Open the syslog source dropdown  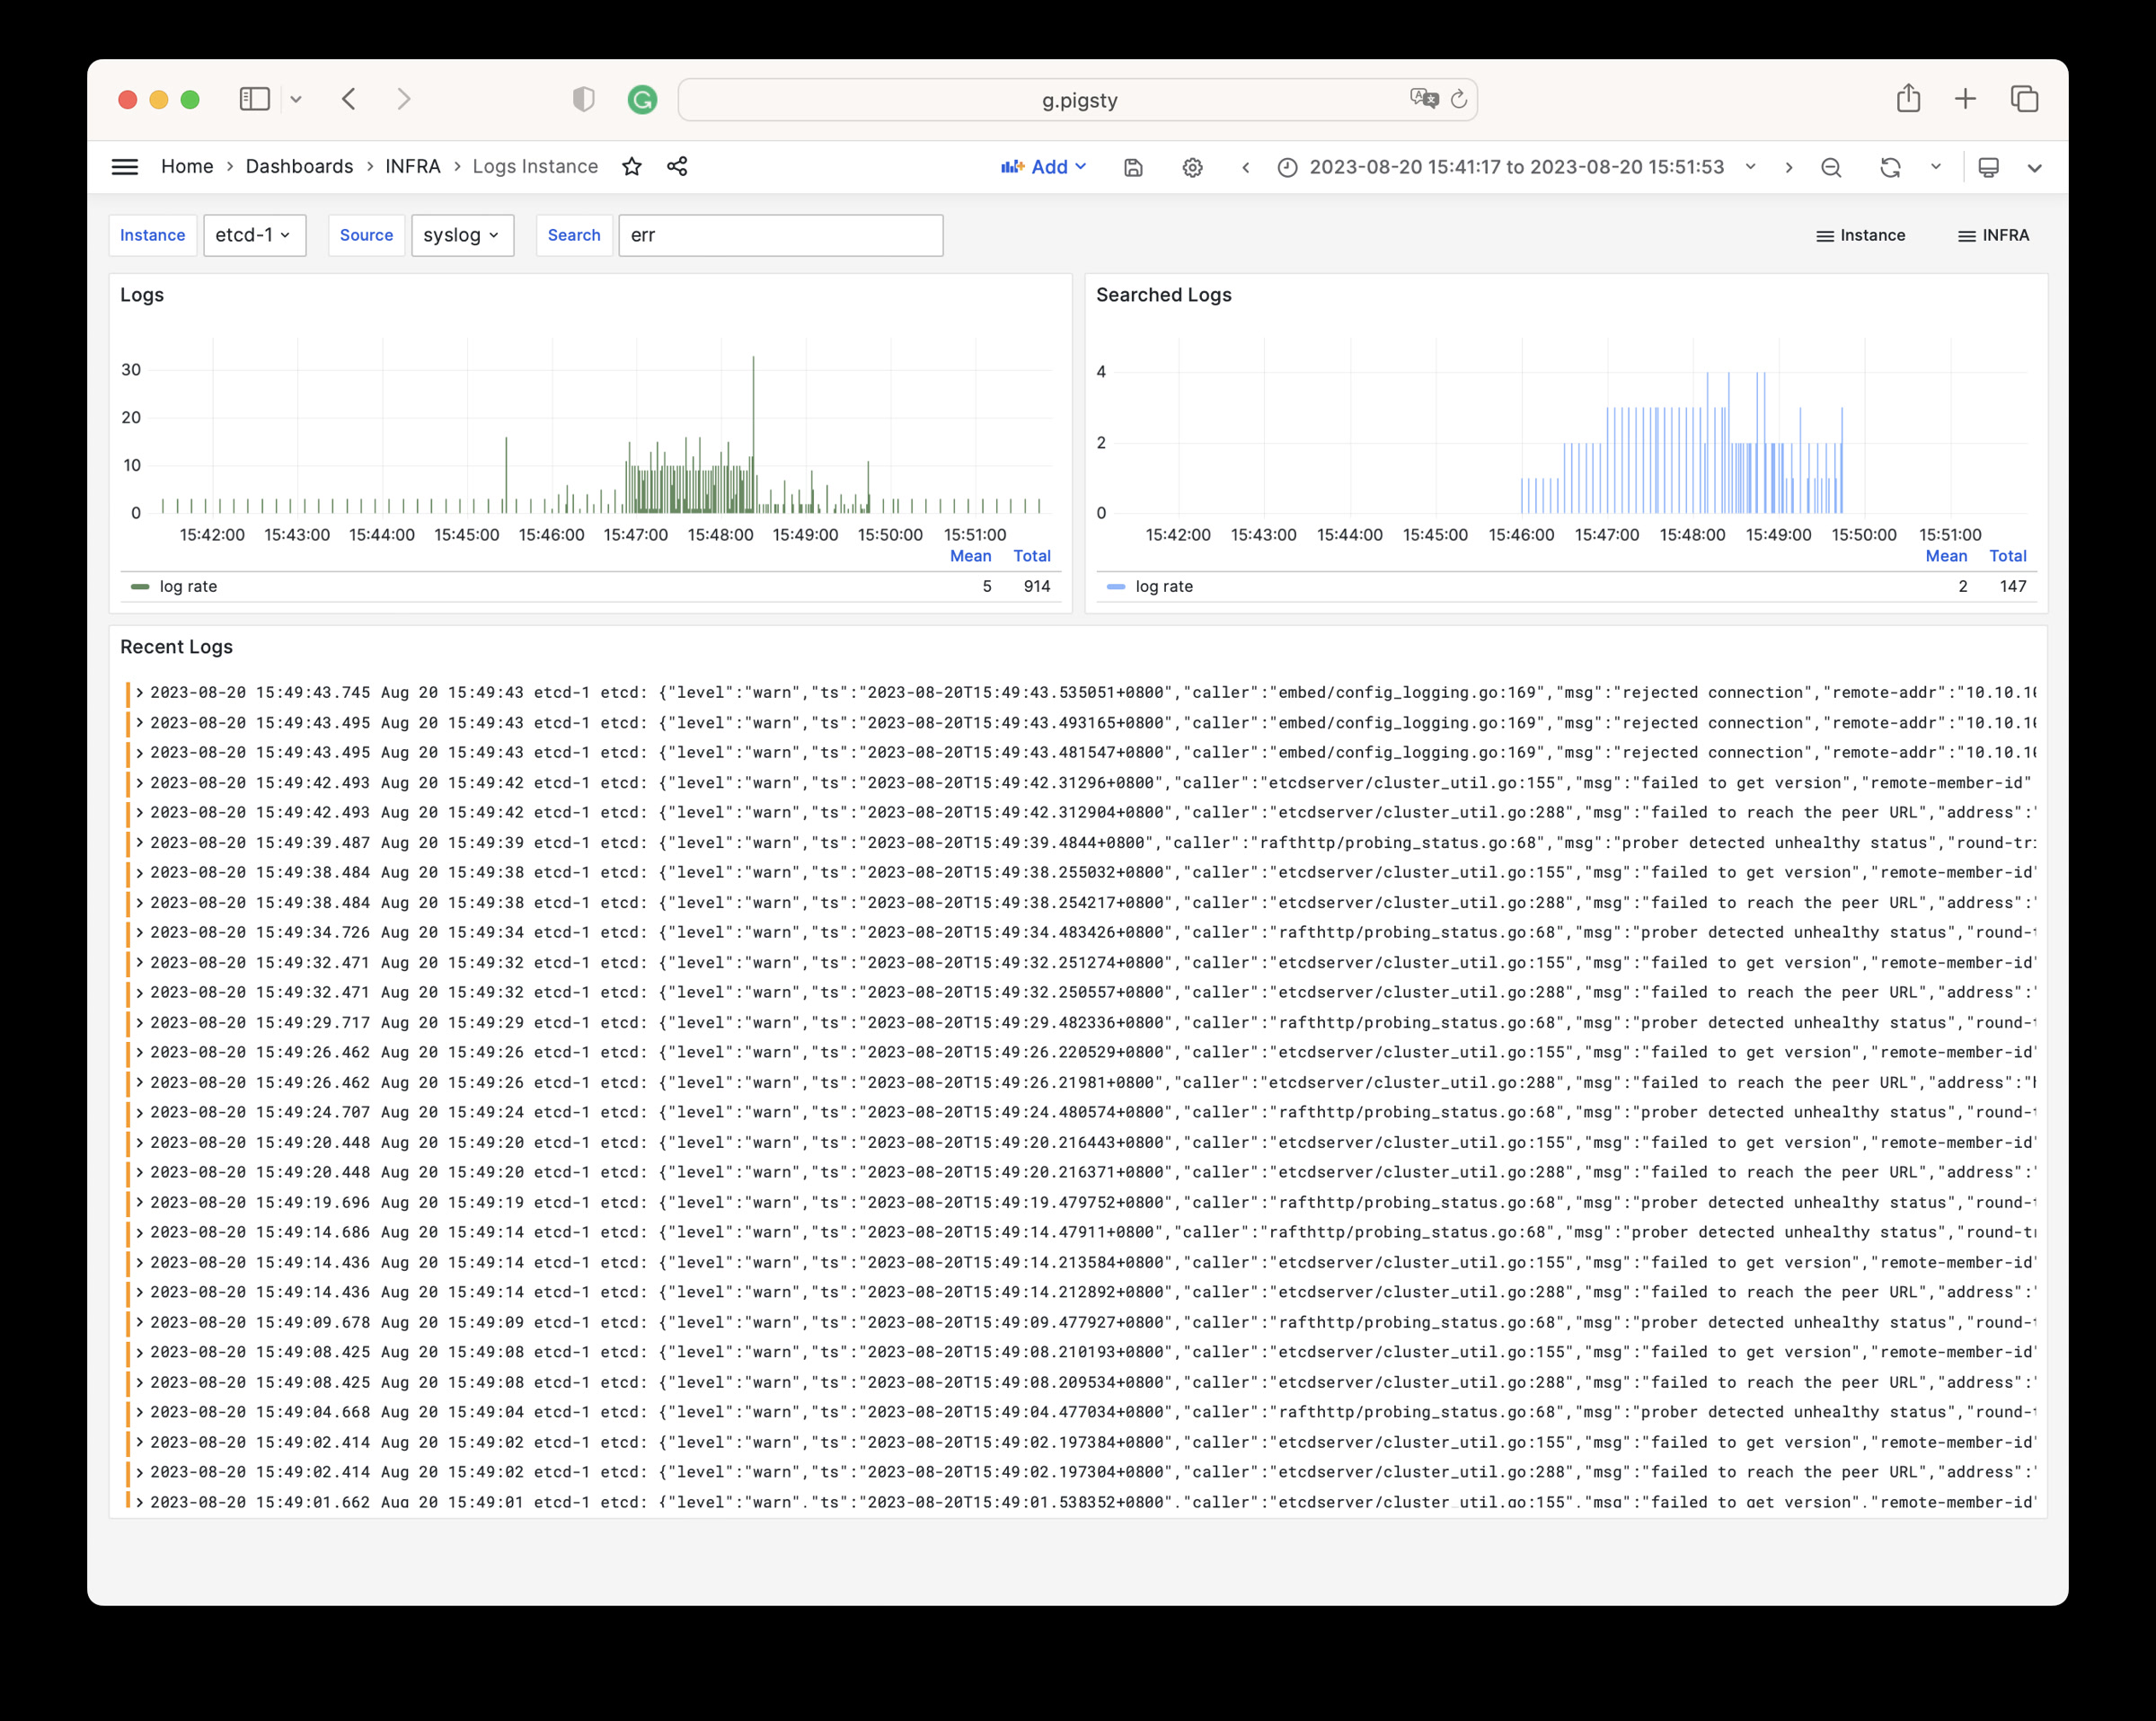(462, 235)
